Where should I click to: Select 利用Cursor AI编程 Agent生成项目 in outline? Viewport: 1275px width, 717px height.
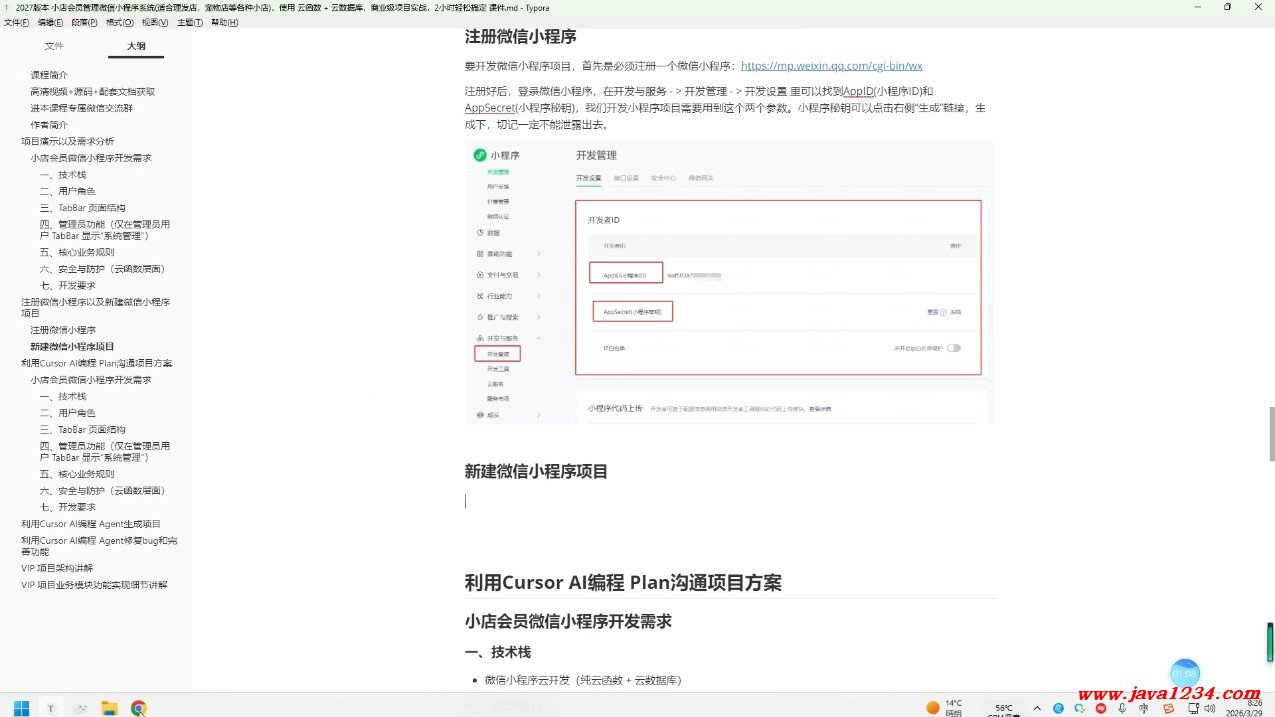tap(91, 524)
